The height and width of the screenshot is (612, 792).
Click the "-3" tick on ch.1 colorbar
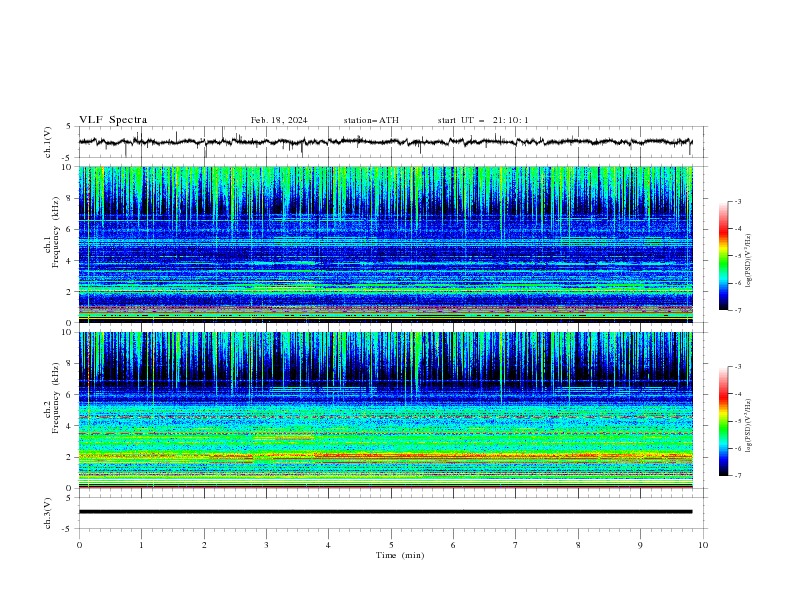pos(738,201)
